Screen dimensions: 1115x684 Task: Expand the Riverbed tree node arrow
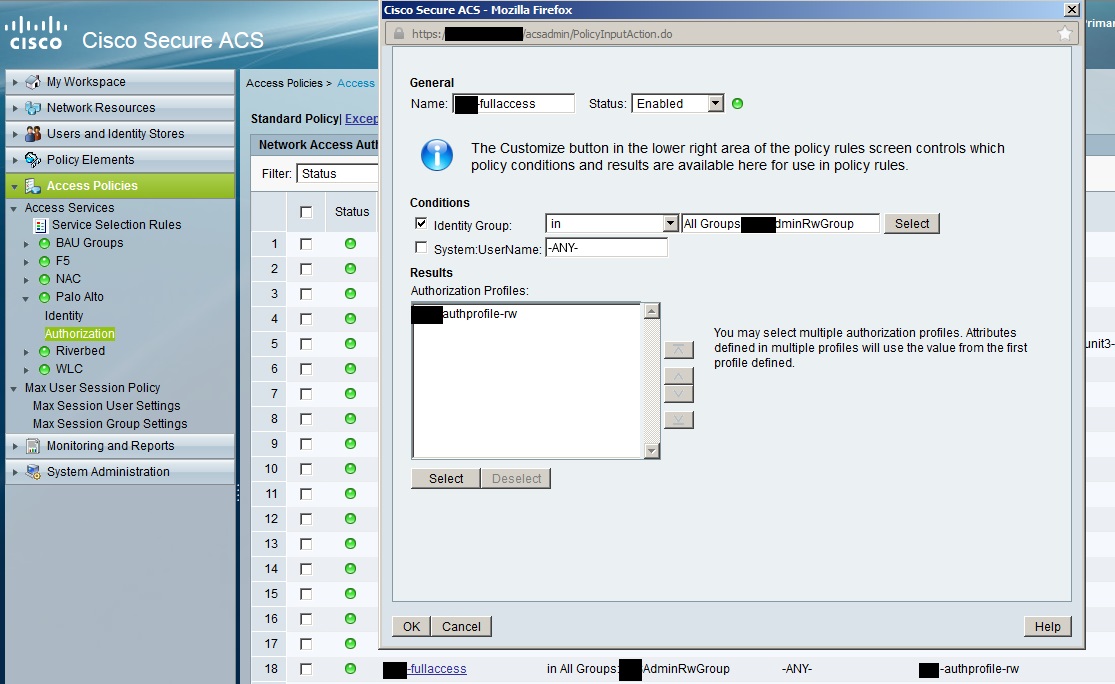pos(26,352)
